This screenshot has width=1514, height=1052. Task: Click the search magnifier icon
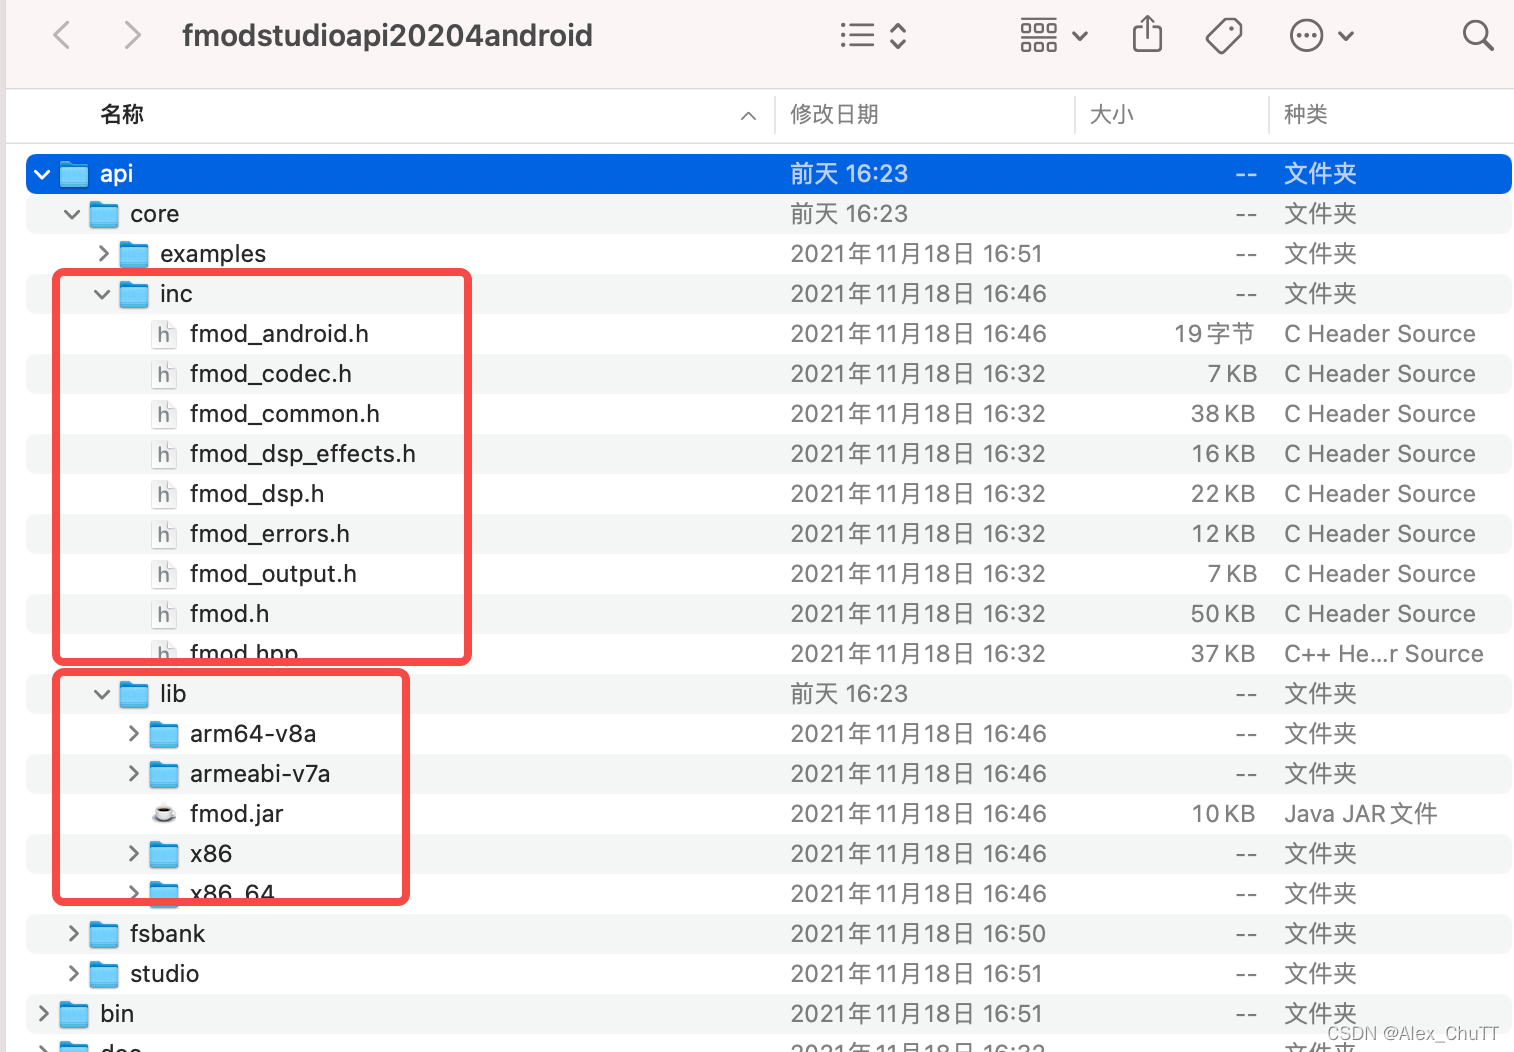point(1478,36)
